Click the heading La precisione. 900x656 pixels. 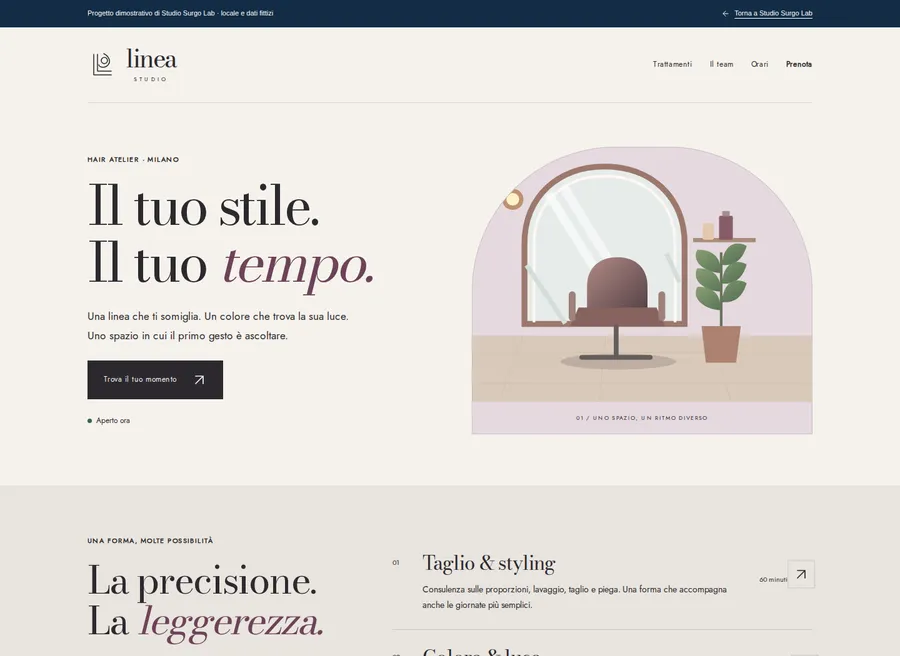click(x=202, y=581)
